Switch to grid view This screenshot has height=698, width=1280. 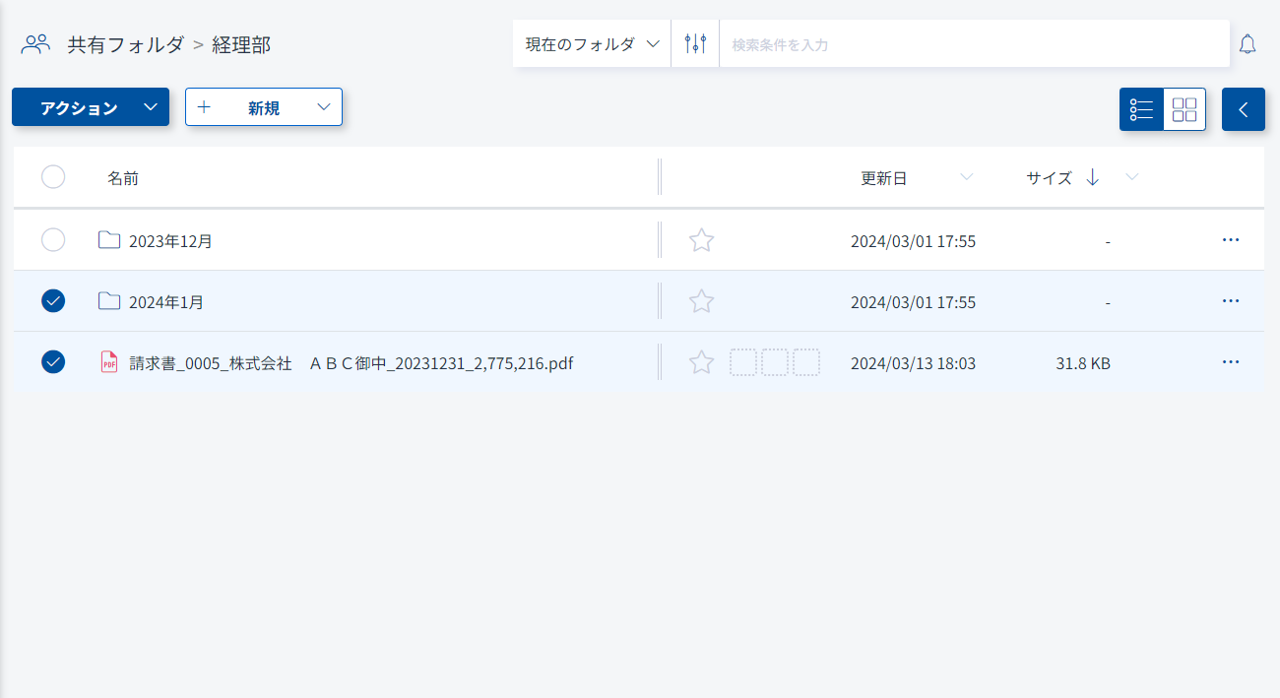(1184, 109)
